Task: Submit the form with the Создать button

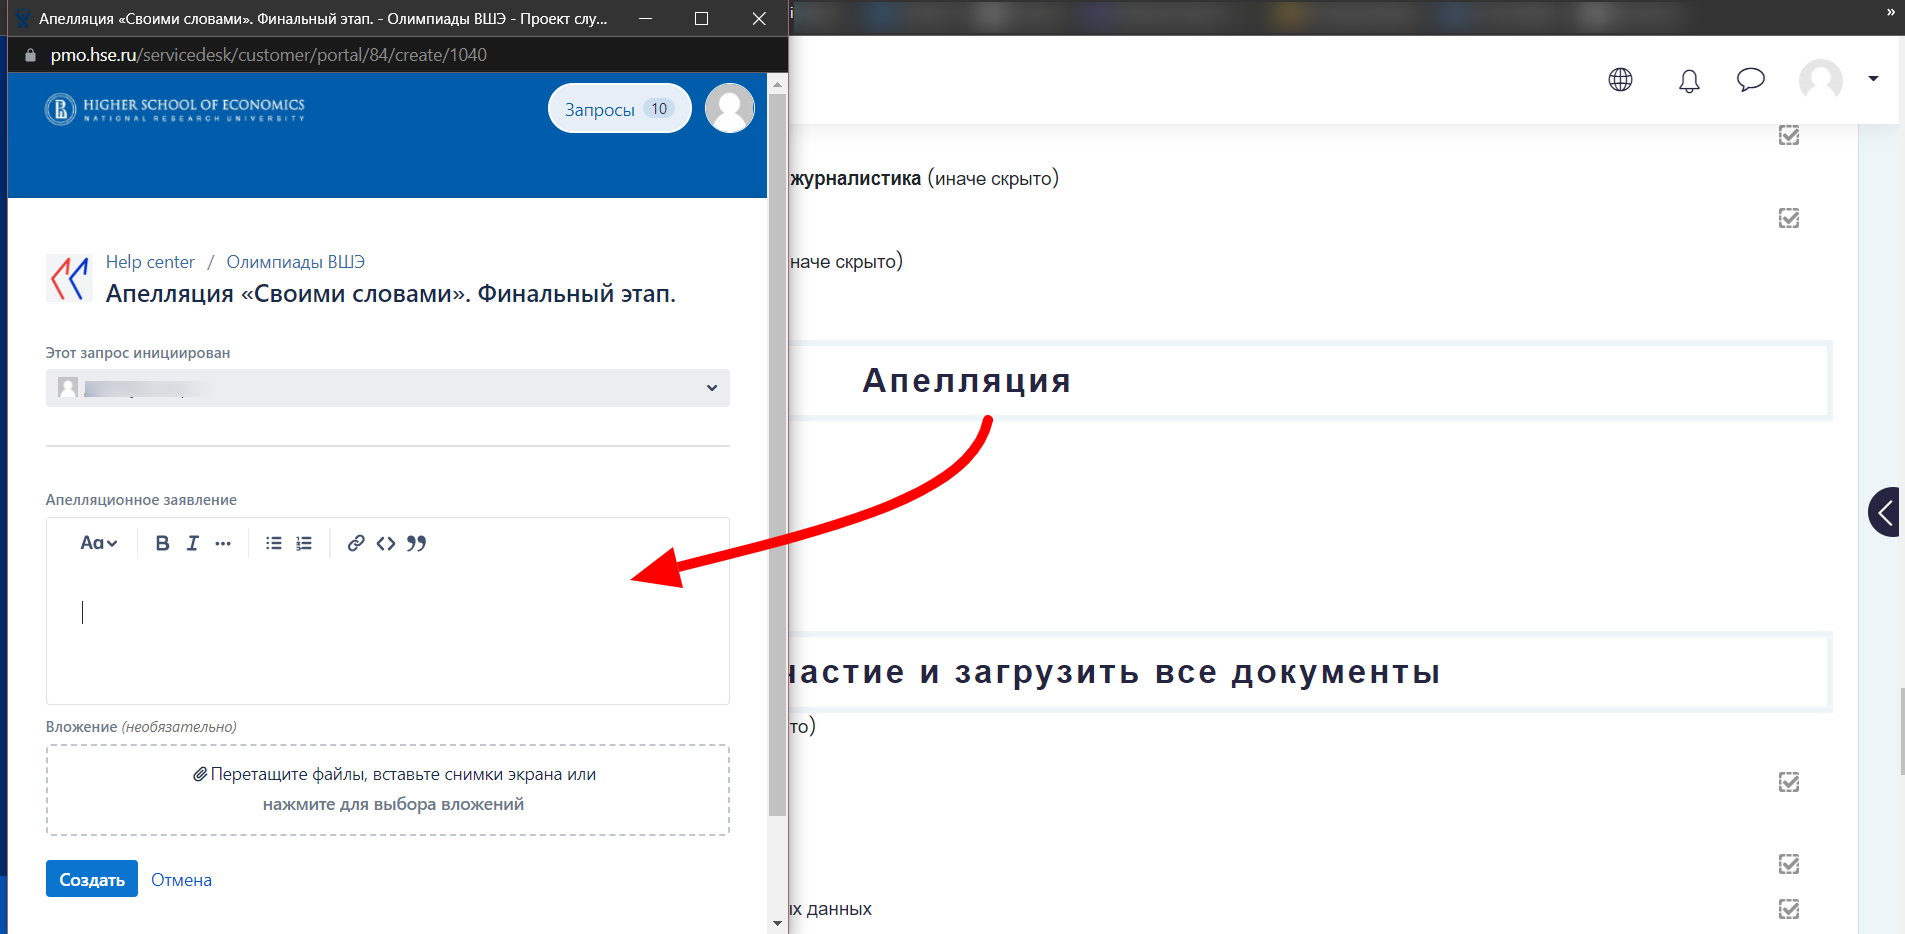Action: [x=91, y=878]
